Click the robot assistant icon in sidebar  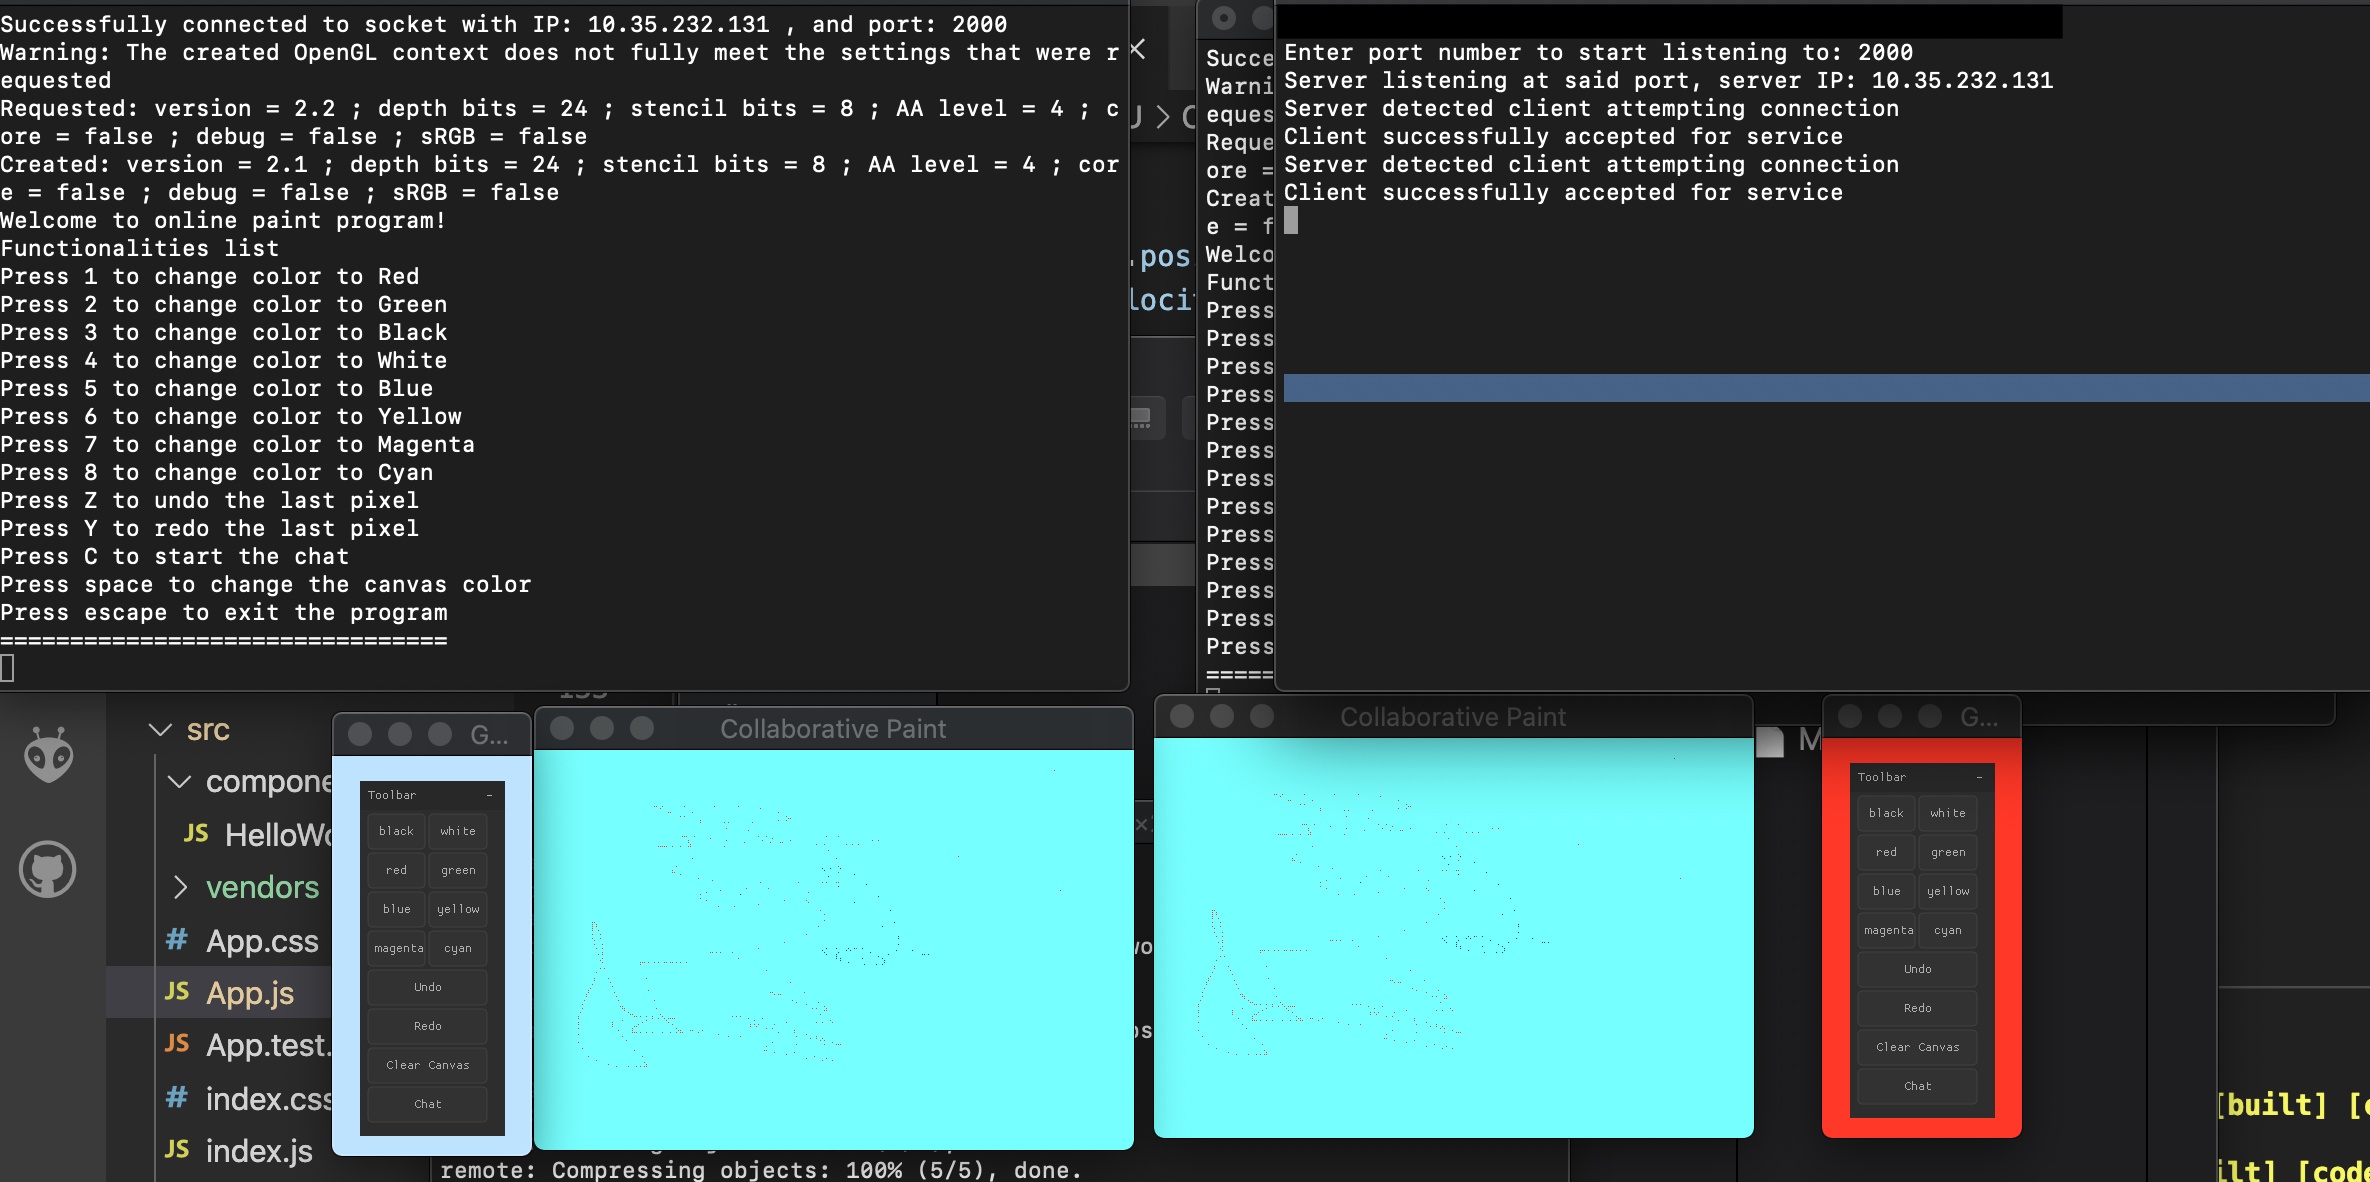click(x=47, y=755)
